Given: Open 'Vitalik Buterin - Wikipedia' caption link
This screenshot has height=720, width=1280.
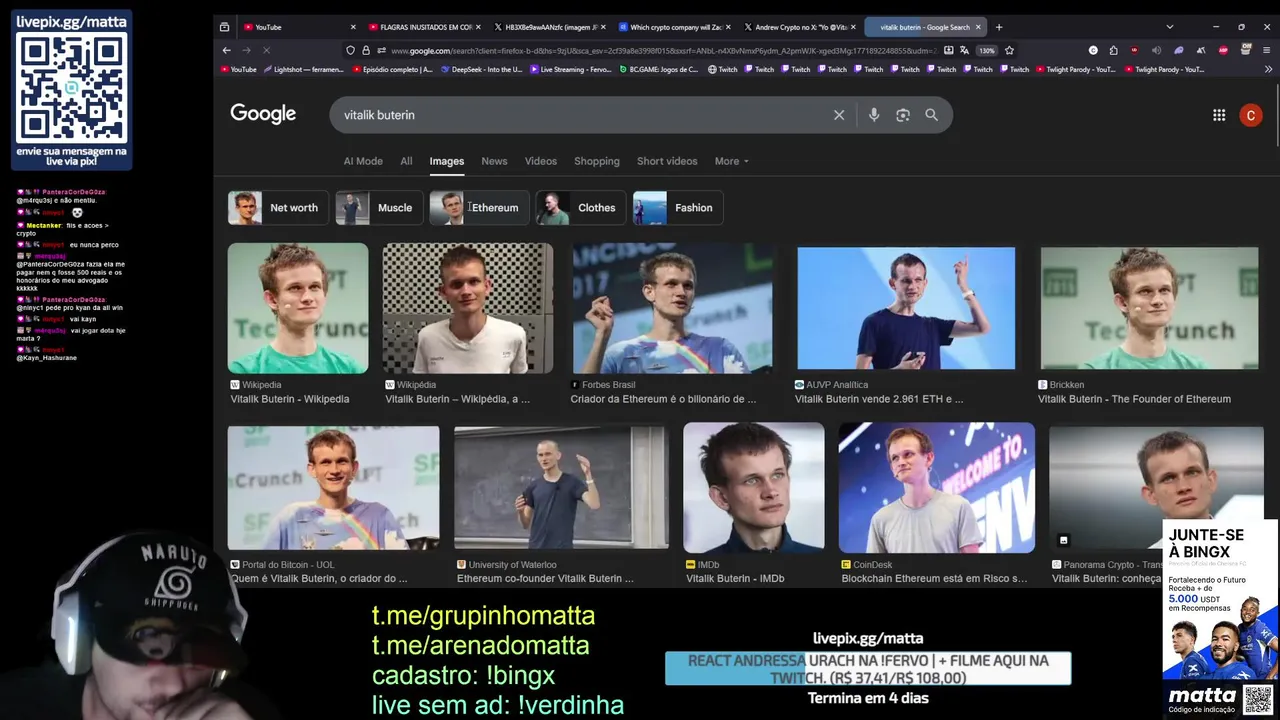Looking at the screenshot, I should pyautogui.click(x=290, y=399).
